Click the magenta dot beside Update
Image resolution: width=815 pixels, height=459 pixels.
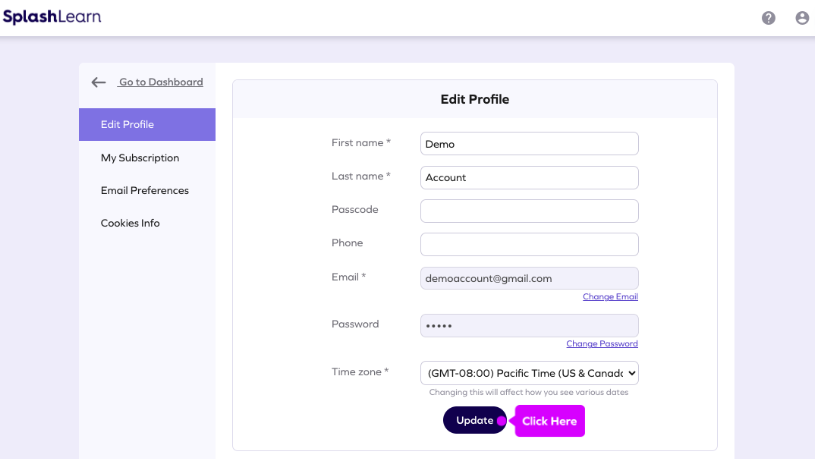pyautogui.click(x=502, y=421)
